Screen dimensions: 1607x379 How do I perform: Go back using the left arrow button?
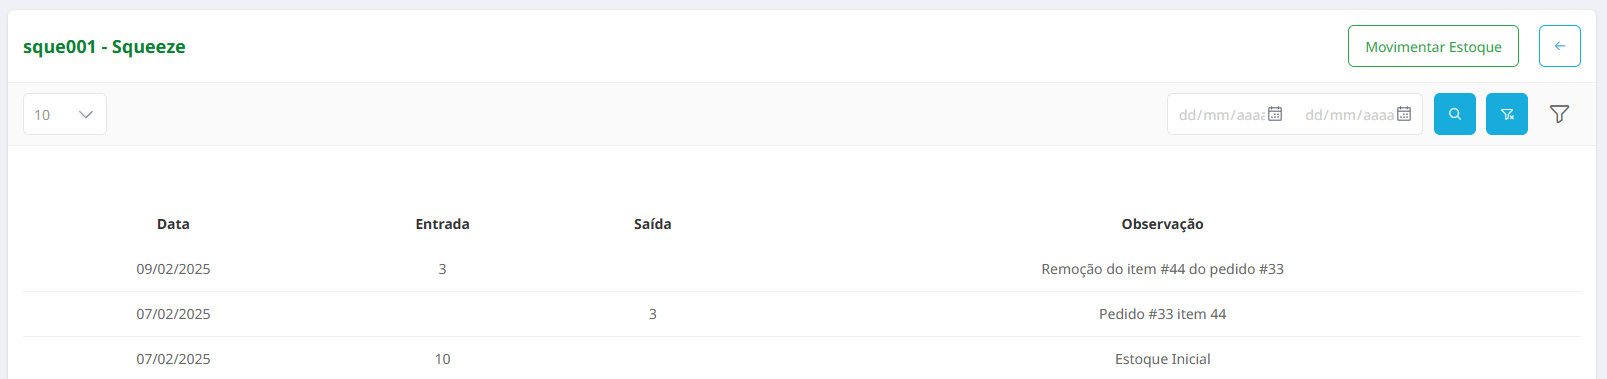pos(1559,46)
